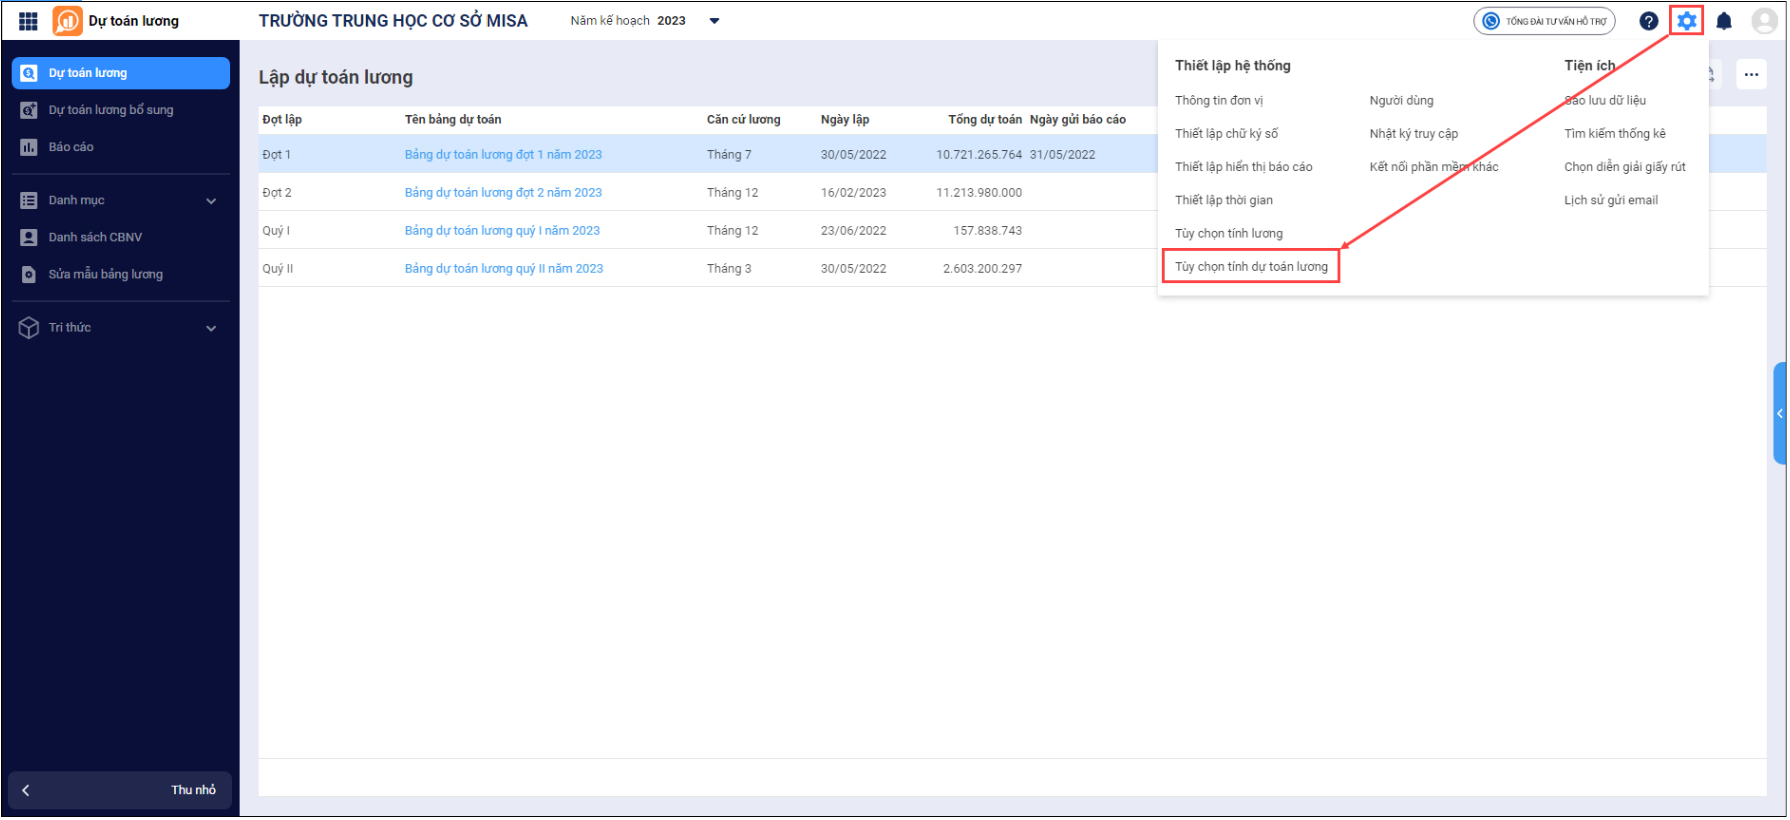Click the Tháng 7 salary basis cell
The image size is (1790, 820).
(729, 155)
